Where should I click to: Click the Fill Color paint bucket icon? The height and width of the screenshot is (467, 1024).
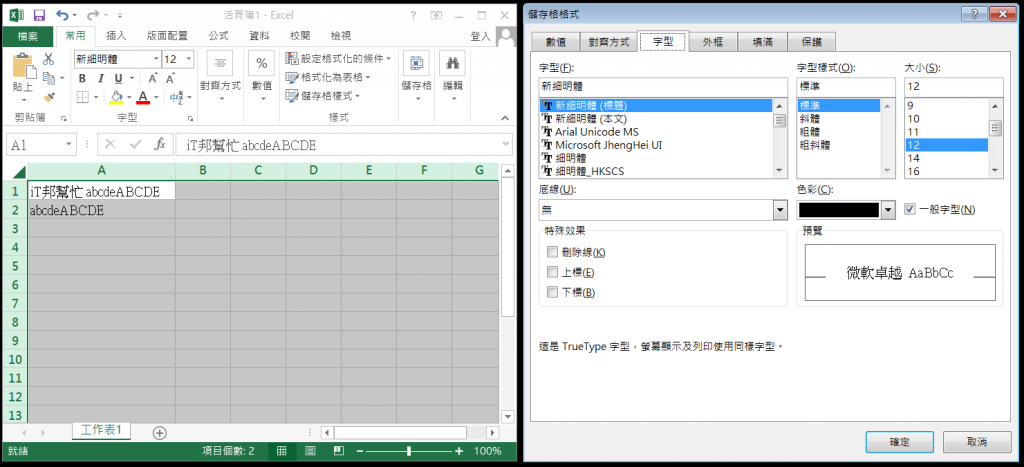pyautogui.click(x=116, y=97)
